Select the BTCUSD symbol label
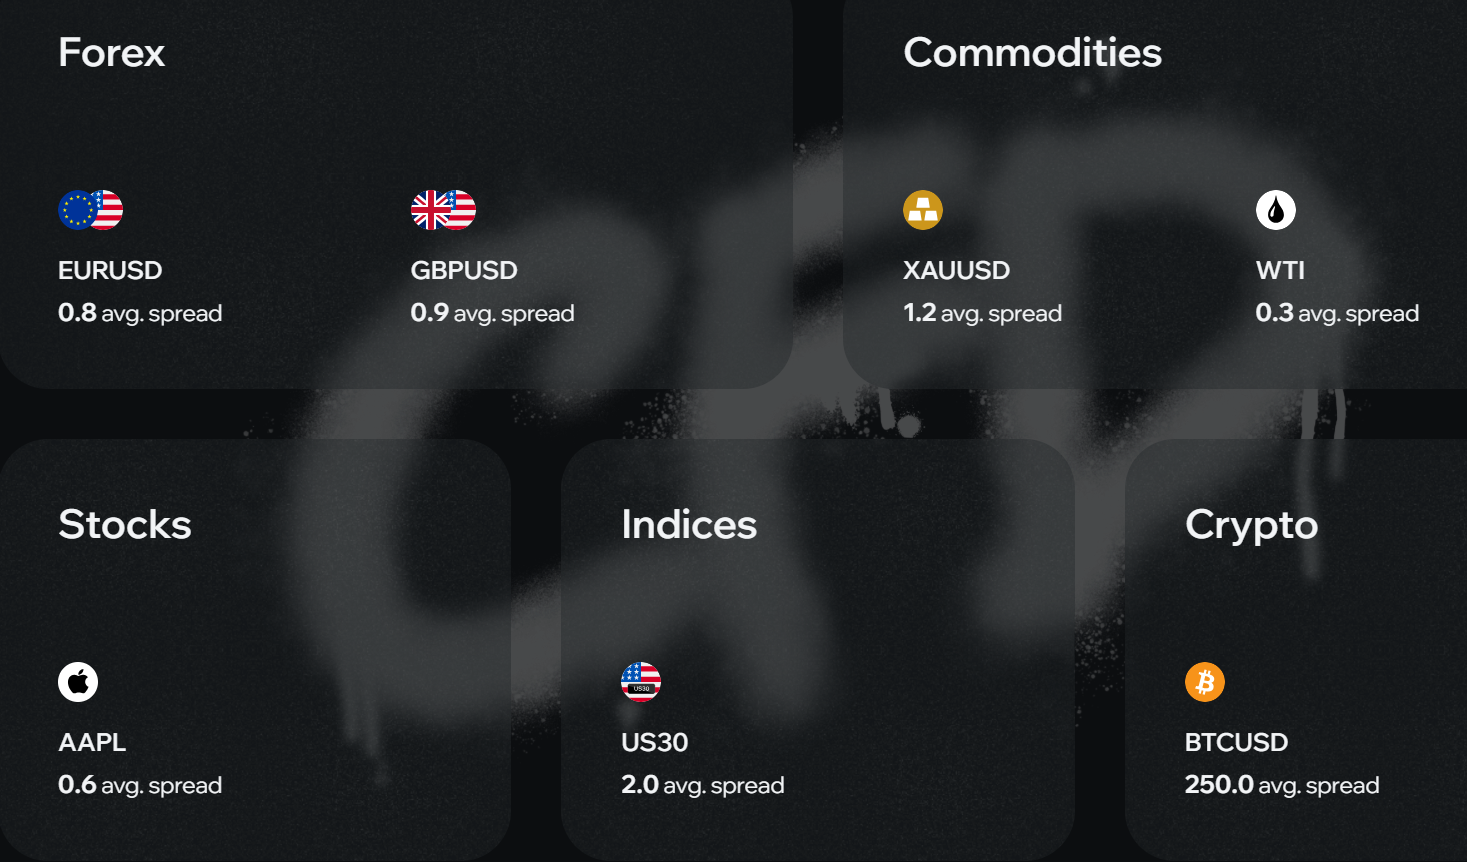1467x862 pixels. pos(1236,743)
